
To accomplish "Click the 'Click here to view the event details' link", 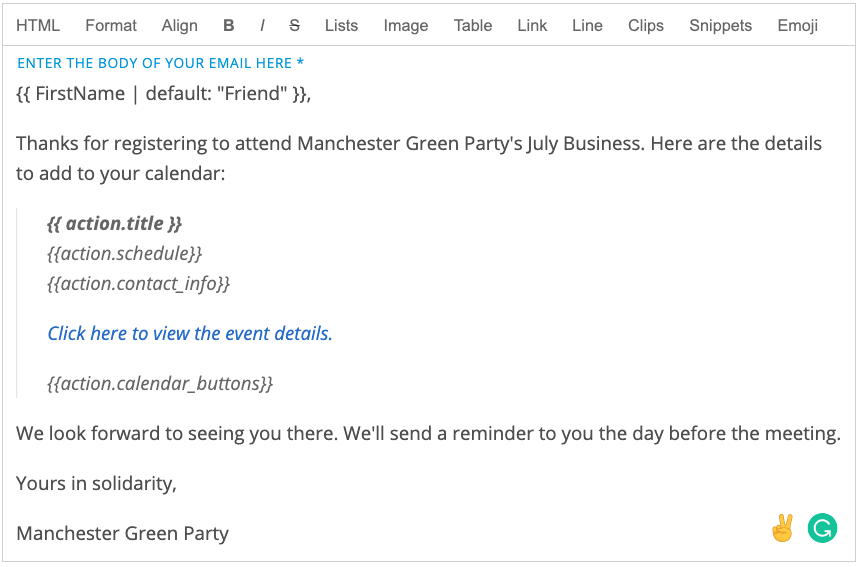I will coord(190,333).
